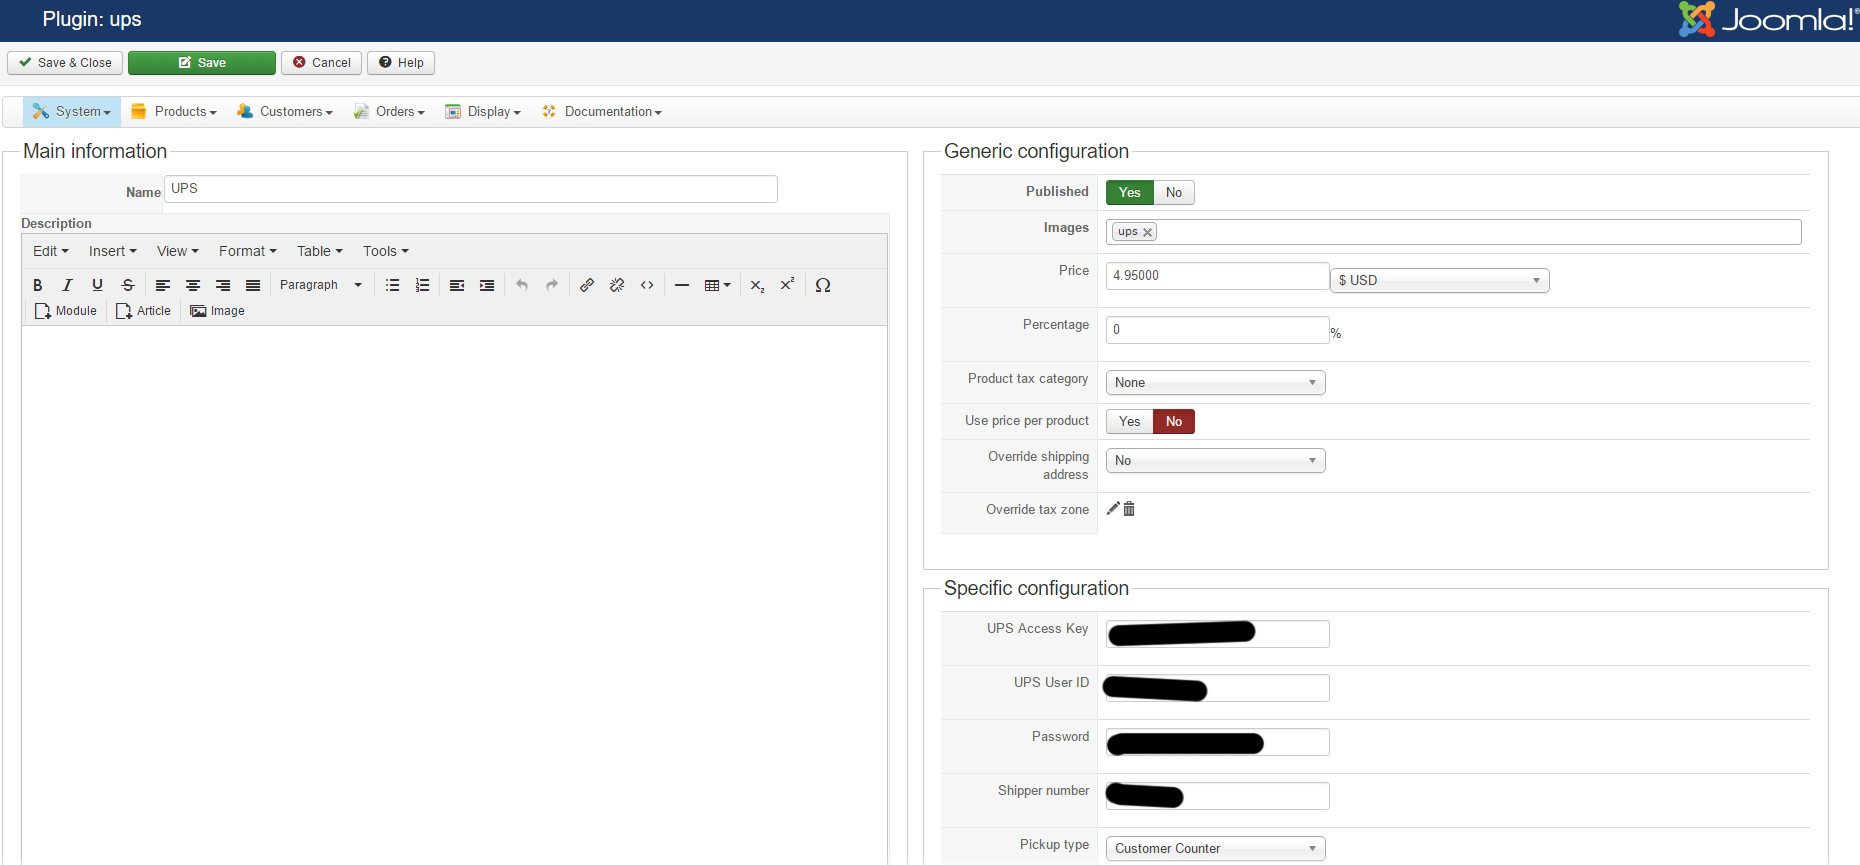The image size is (1860, 865).
Task: Click Save & Close button
Action: pyautogui.click(x=65, y=63)
